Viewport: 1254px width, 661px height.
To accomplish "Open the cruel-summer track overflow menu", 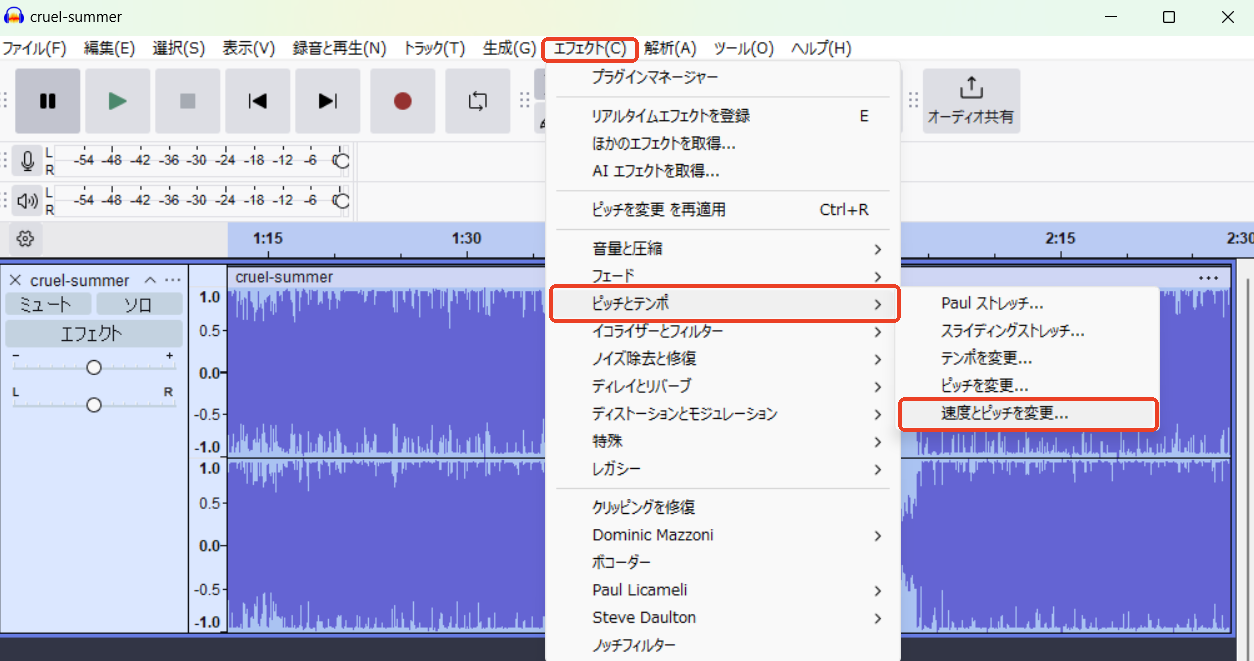I will click(x=173, y=280).
